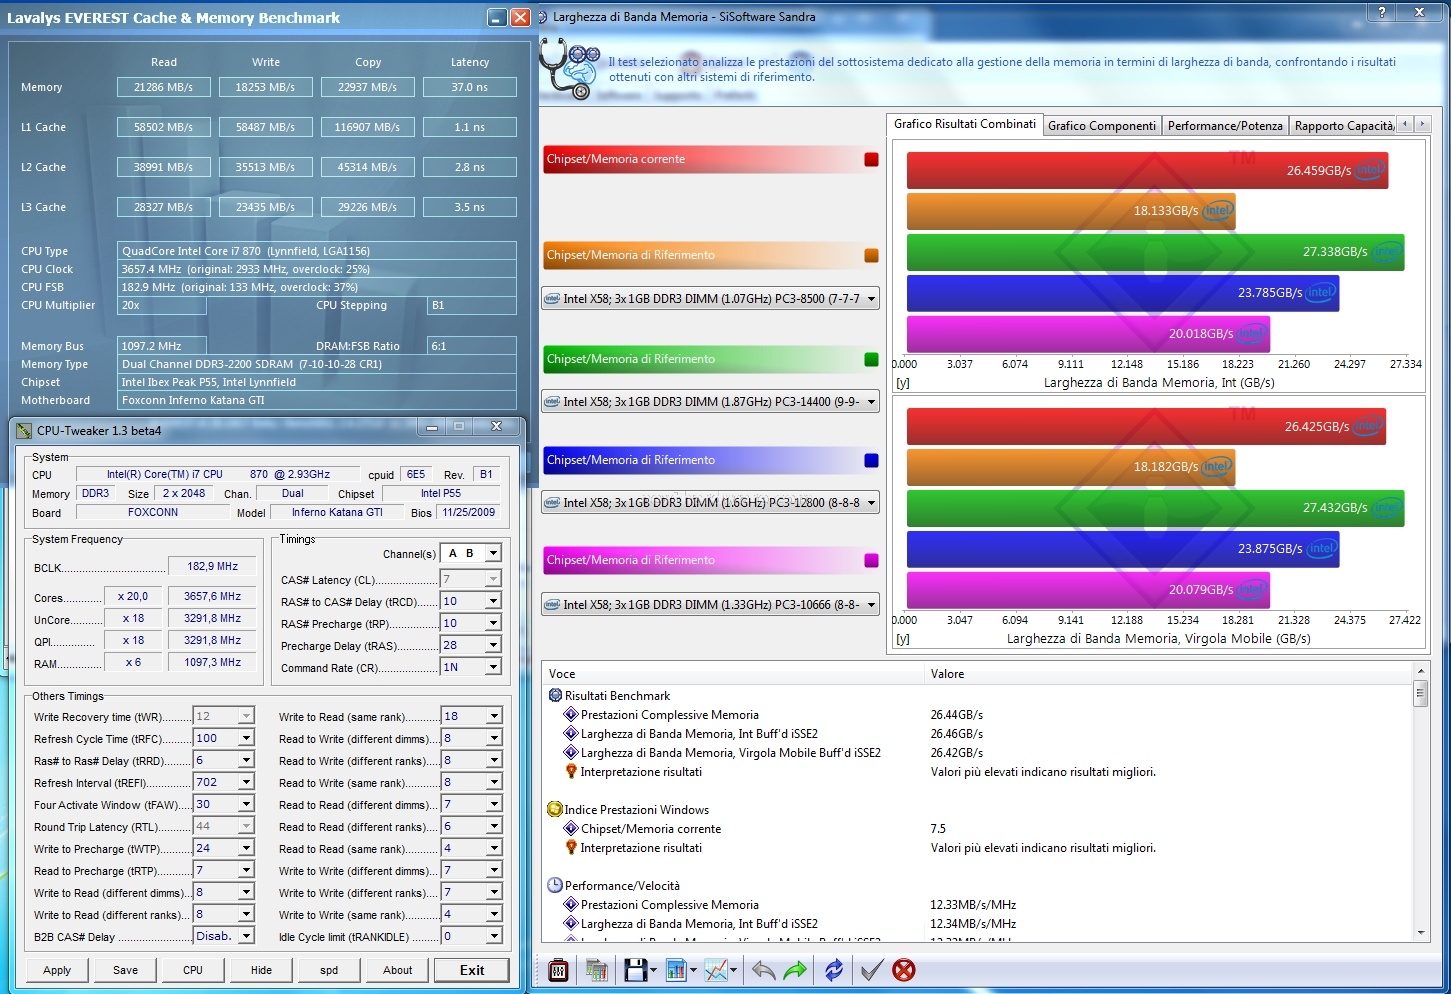Open the Write to Read (same rank) 18 dropdown
1451x994 pixels.
pos(494,716)
